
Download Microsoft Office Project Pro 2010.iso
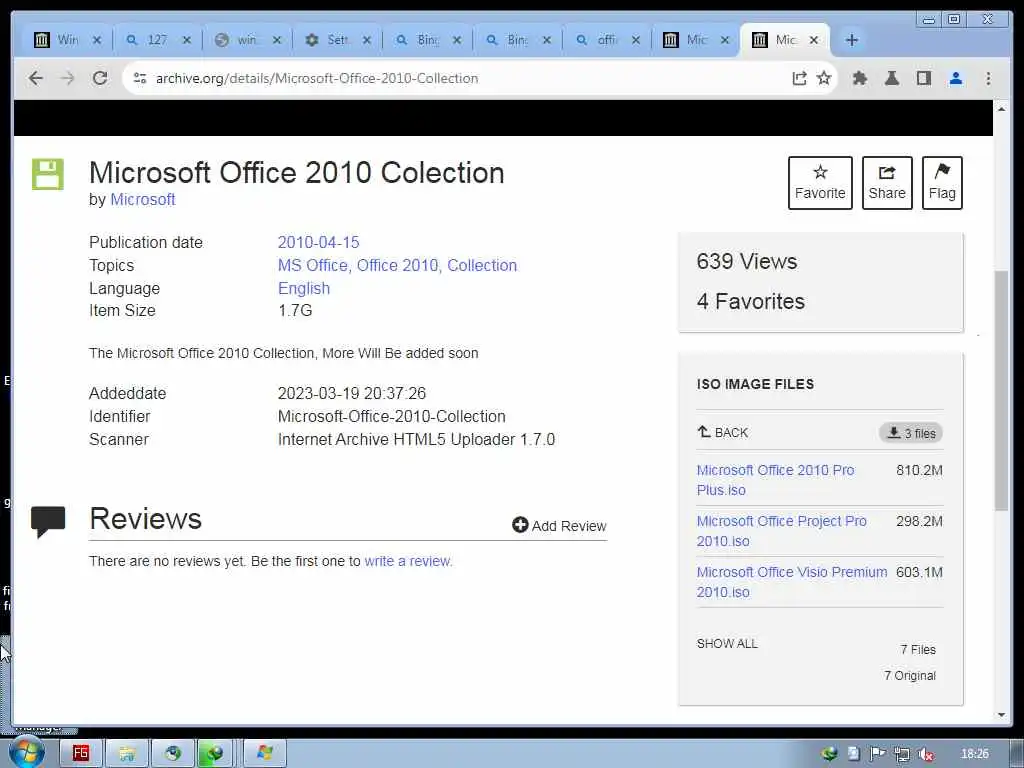click(x=781, y=531)
